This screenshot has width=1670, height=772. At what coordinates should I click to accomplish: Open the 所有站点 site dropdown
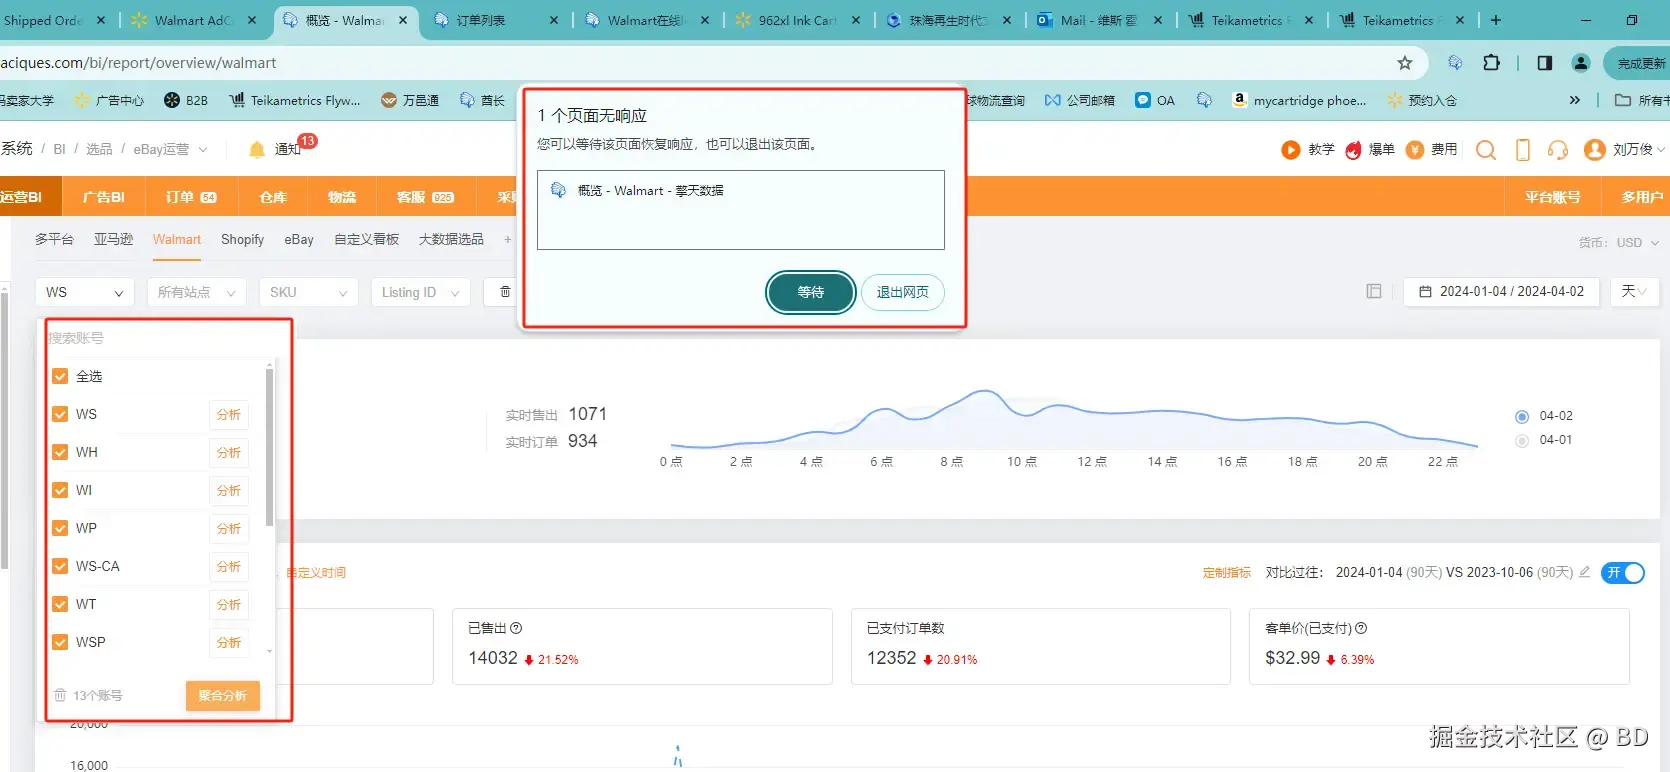click(x=196, y=292)
